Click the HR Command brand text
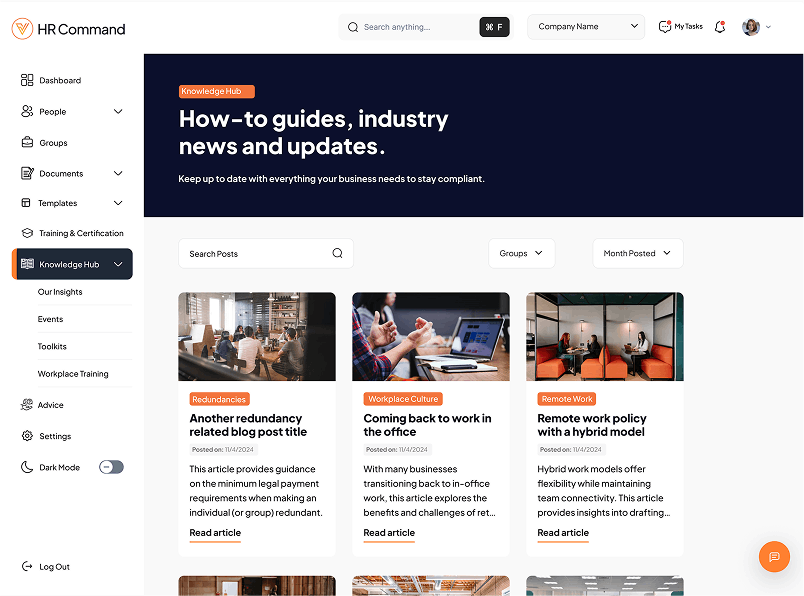The image size is (804, 596). pyautogui.click(x=81, y=29)
